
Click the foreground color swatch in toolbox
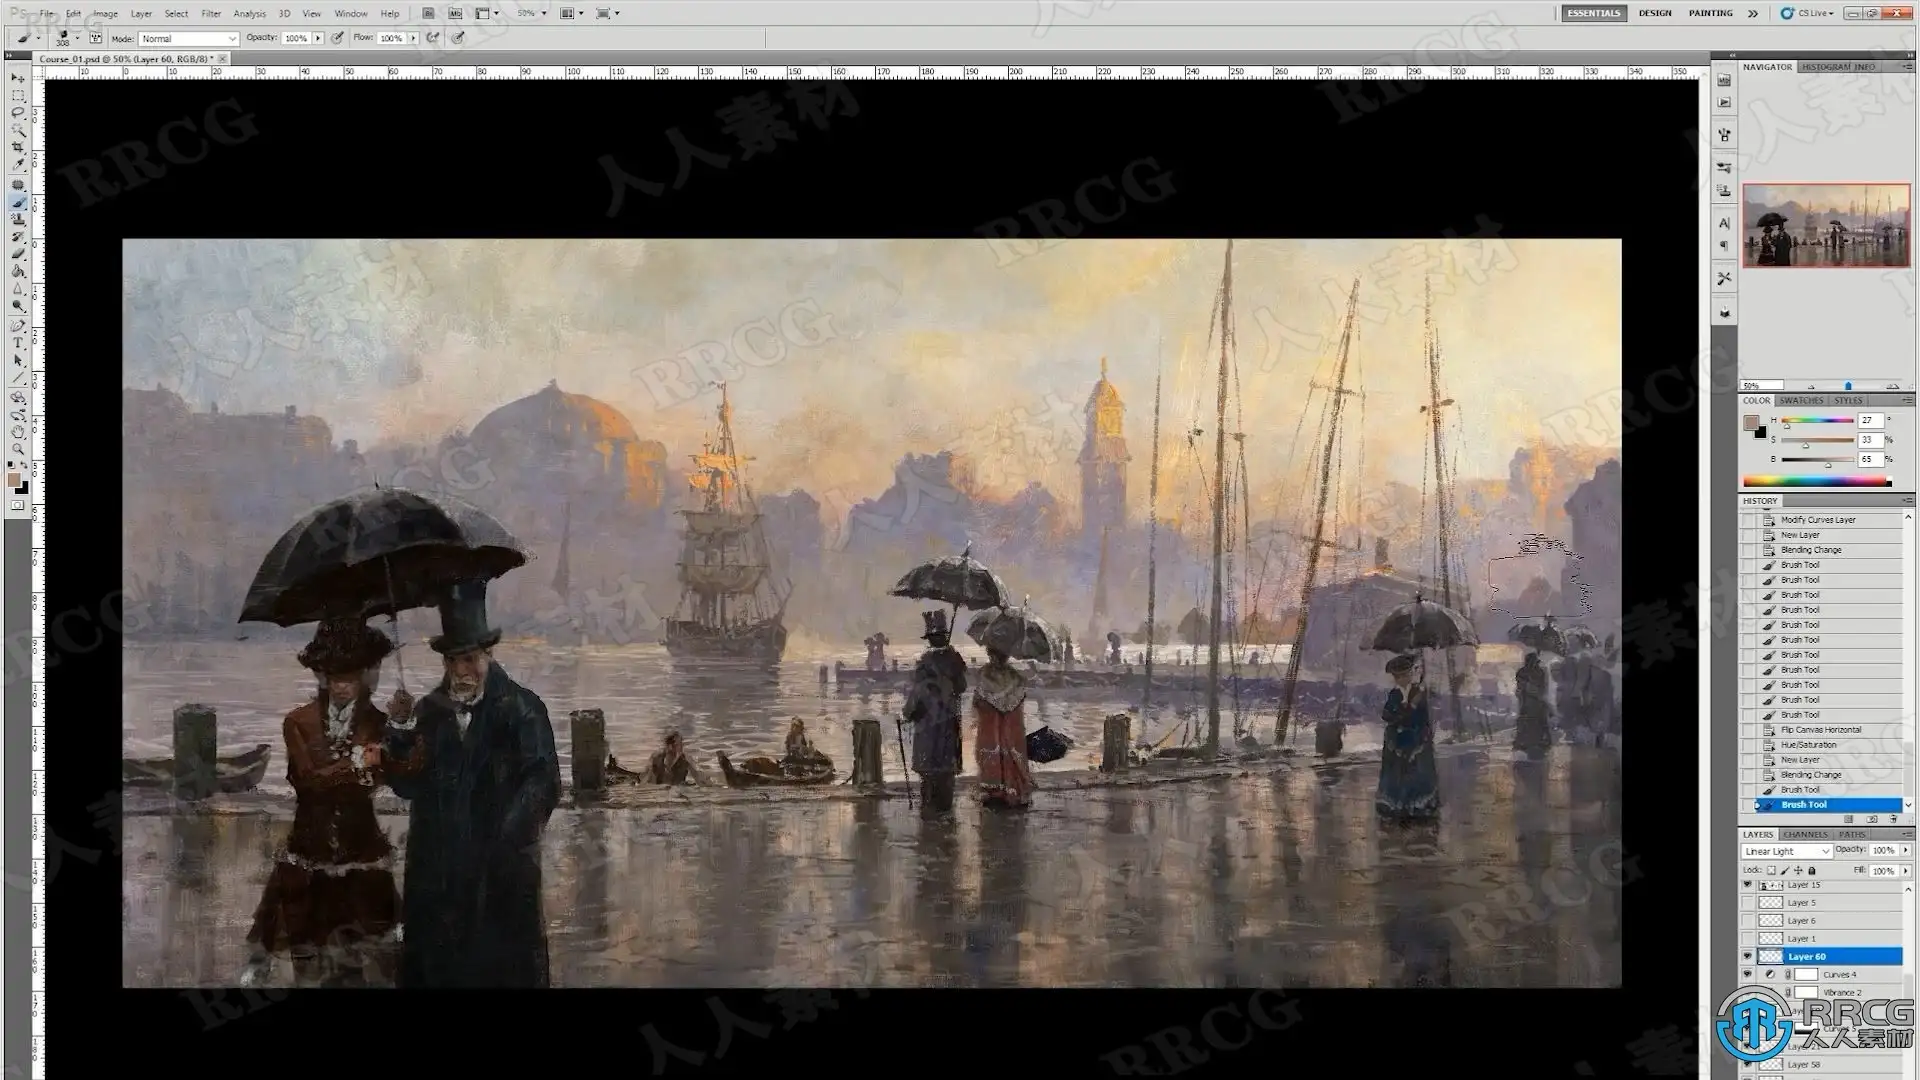click(x=14, y=481)
